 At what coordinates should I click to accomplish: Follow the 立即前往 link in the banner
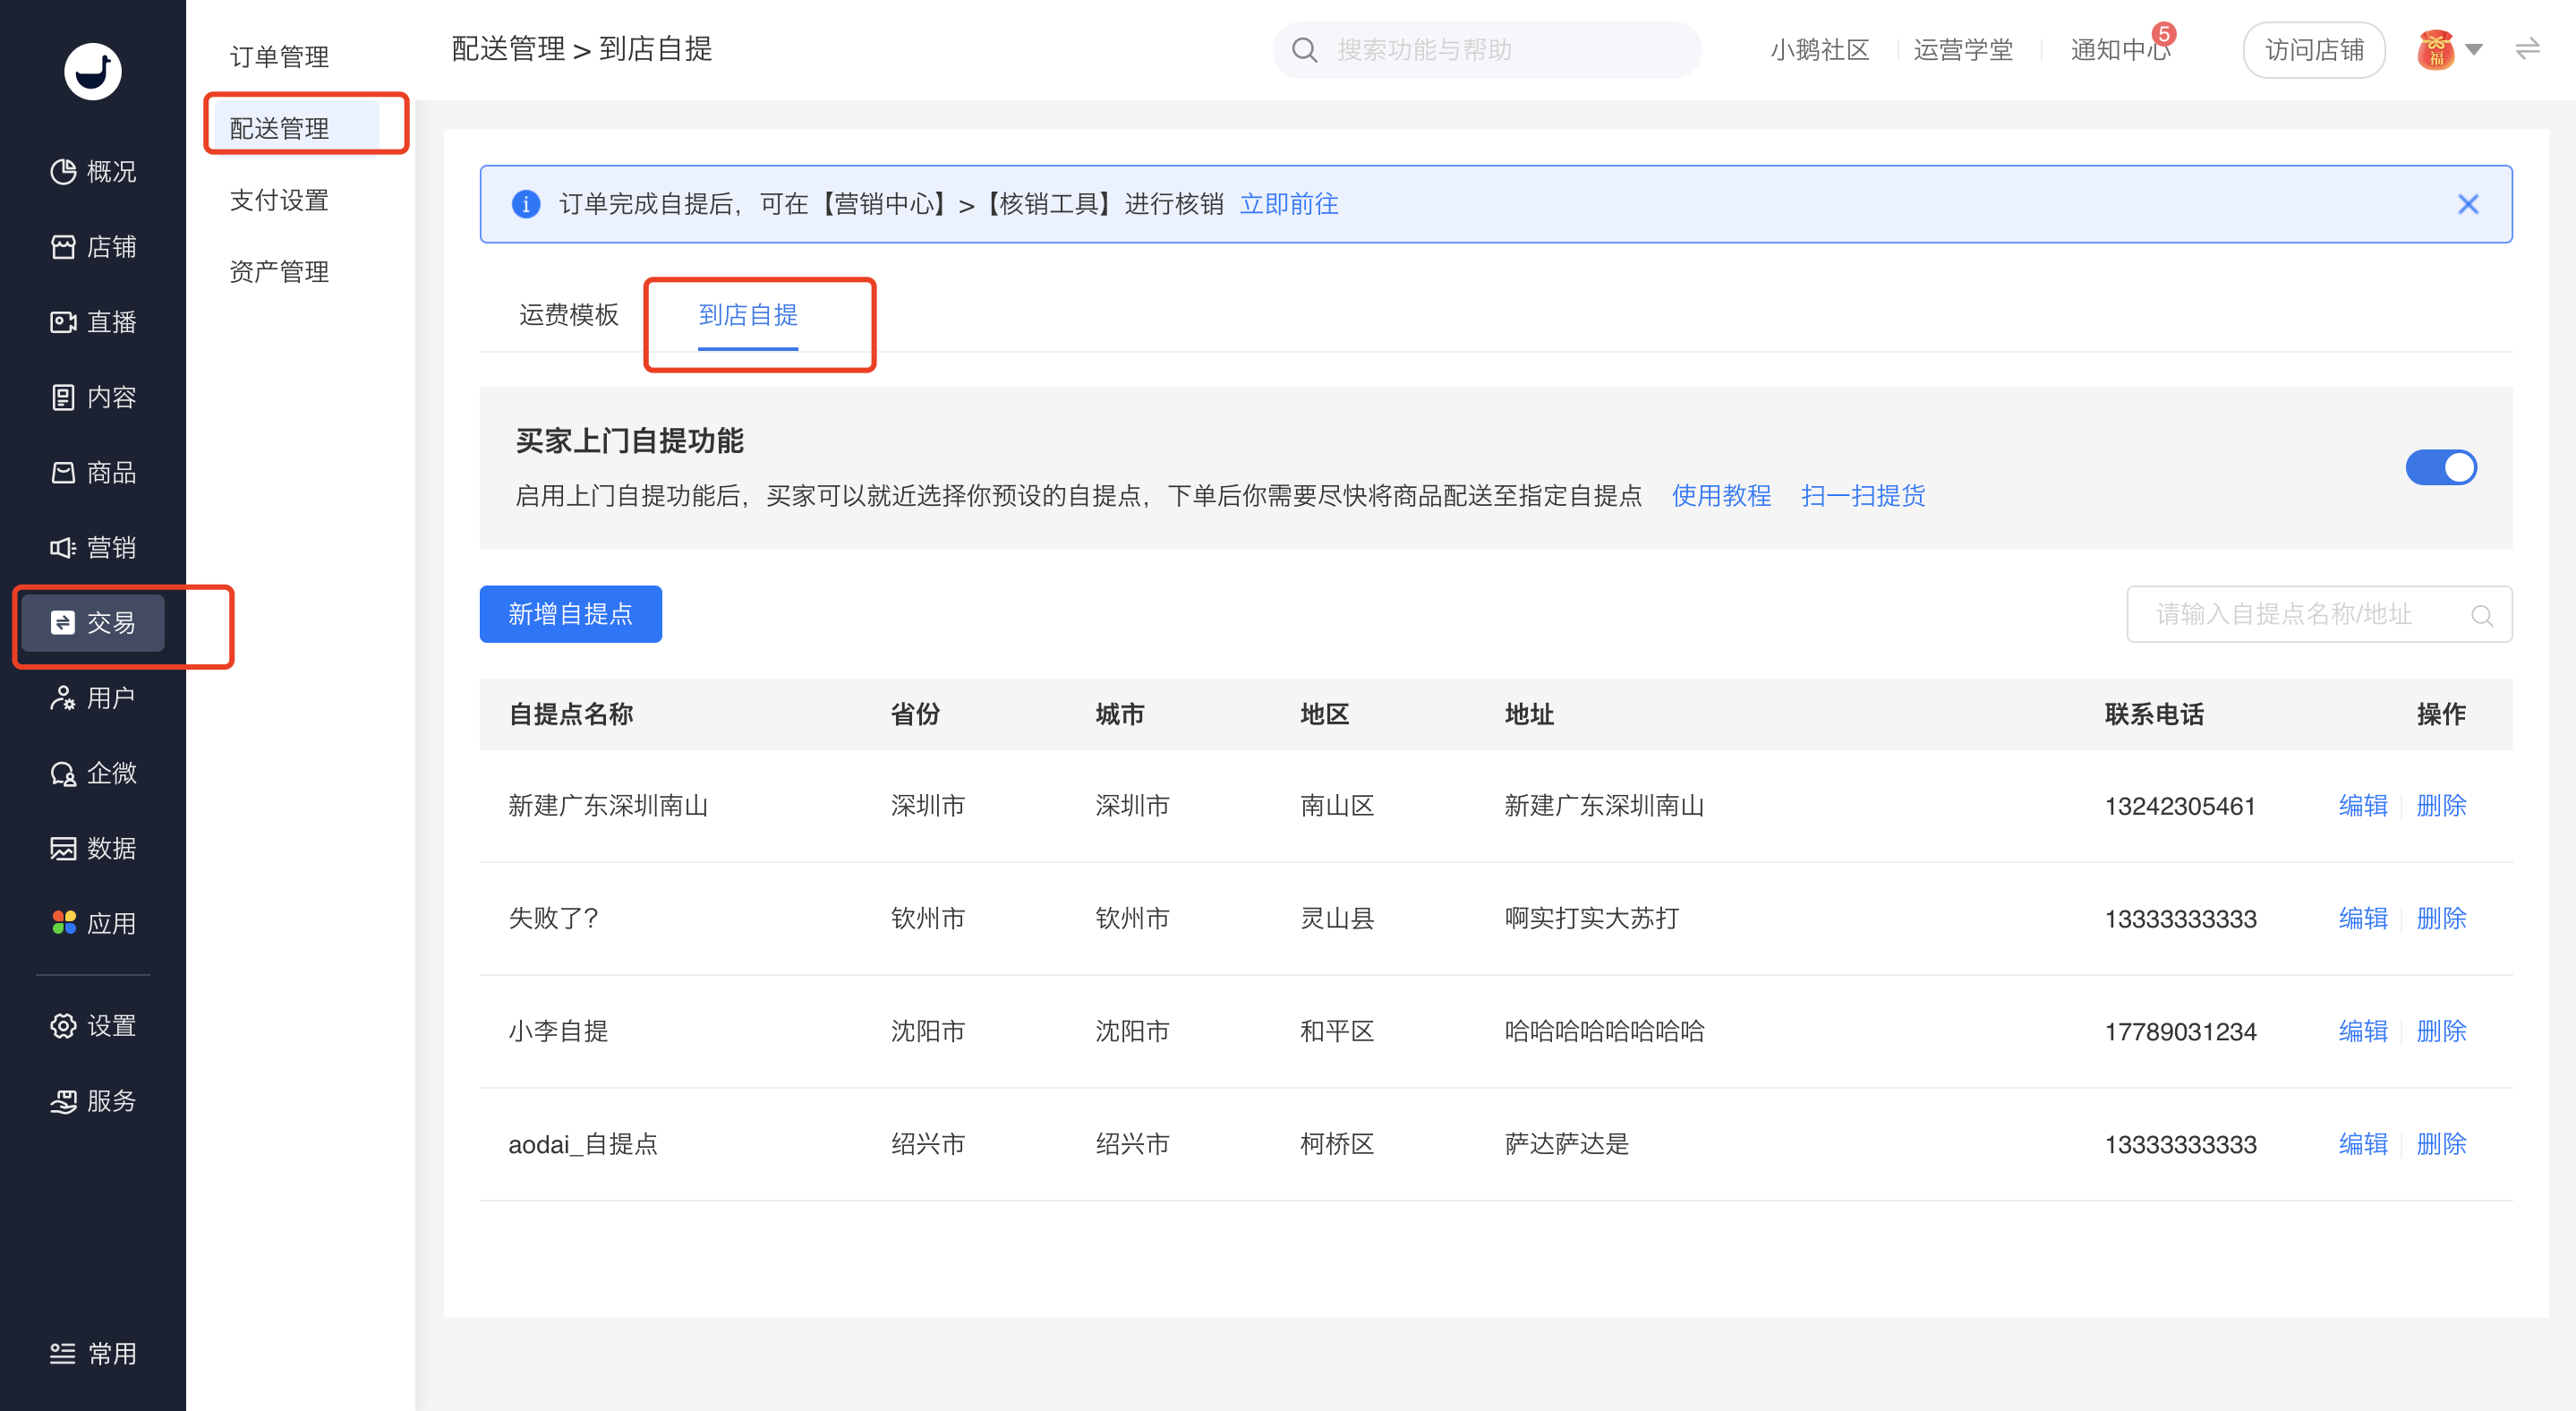click(x=1289, y=204)
